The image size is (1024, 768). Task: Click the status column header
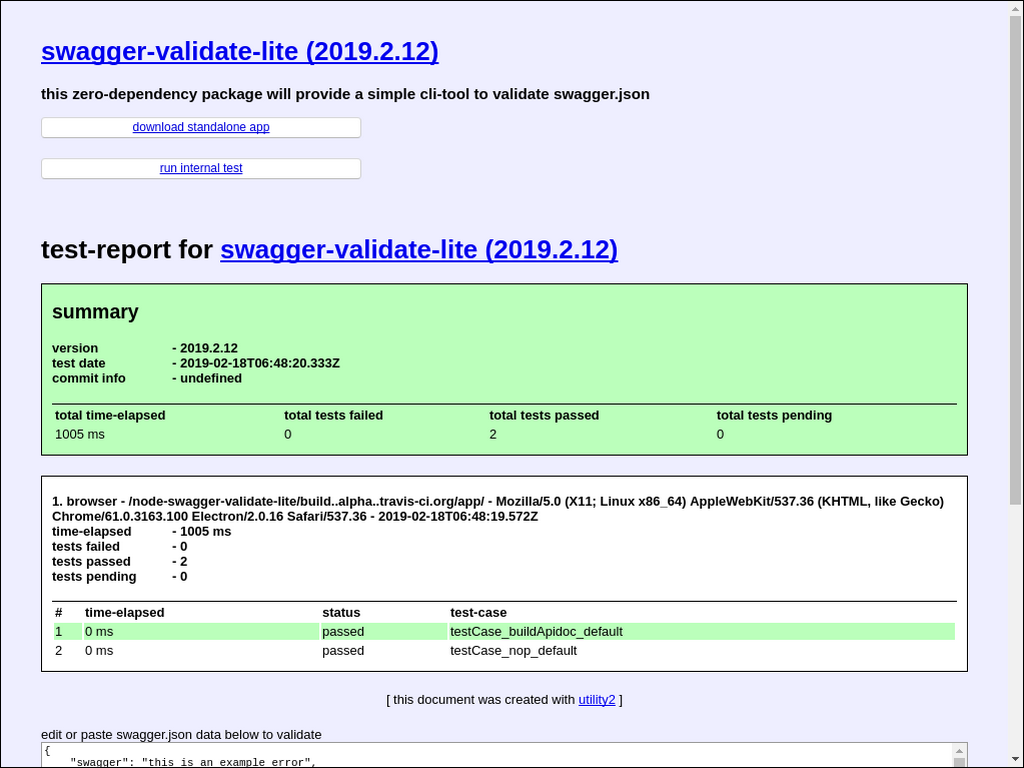[341, 612]
